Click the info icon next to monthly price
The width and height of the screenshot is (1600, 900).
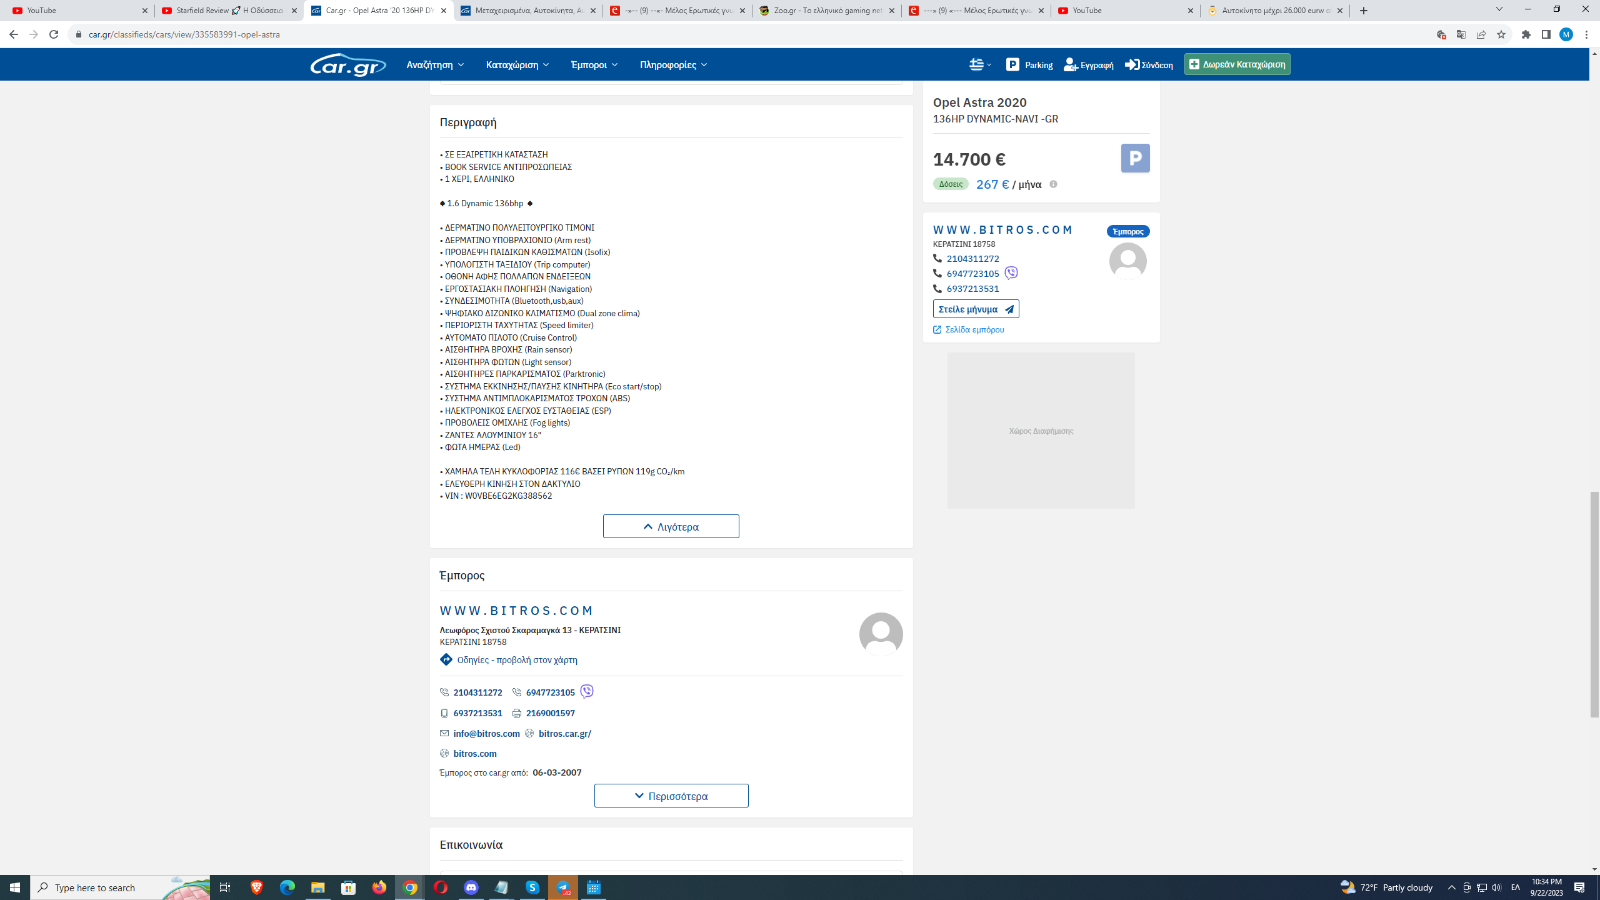click(1053, 184)
